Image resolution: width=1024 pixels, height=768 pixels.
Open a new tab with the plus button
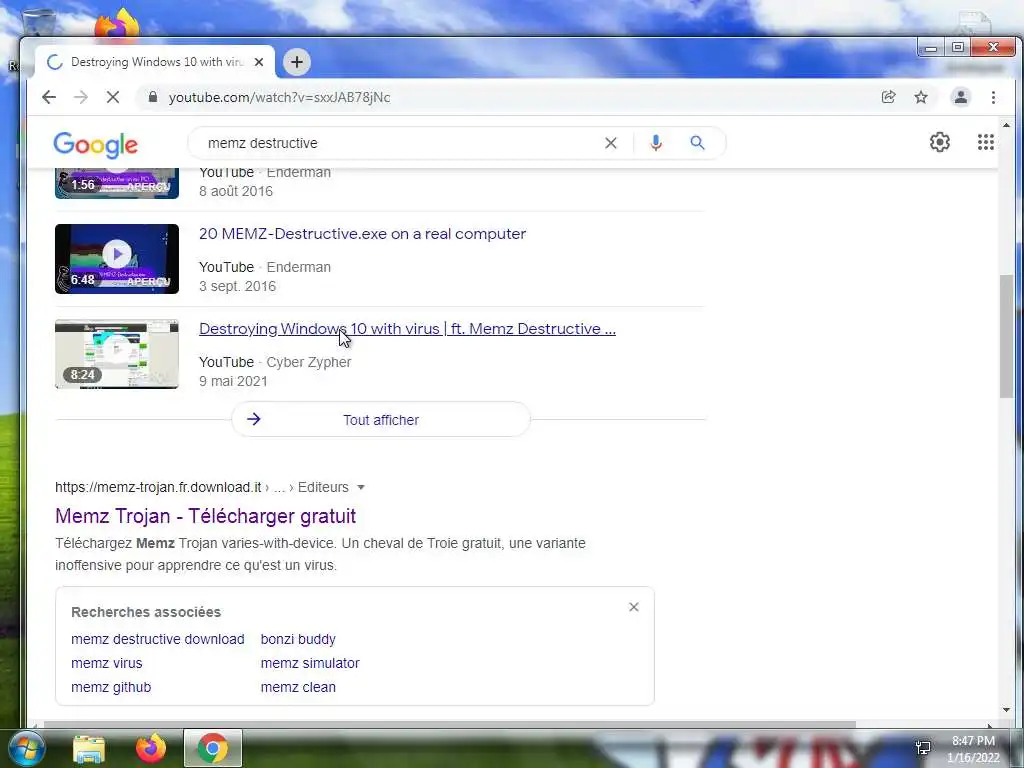coord(297,62)
